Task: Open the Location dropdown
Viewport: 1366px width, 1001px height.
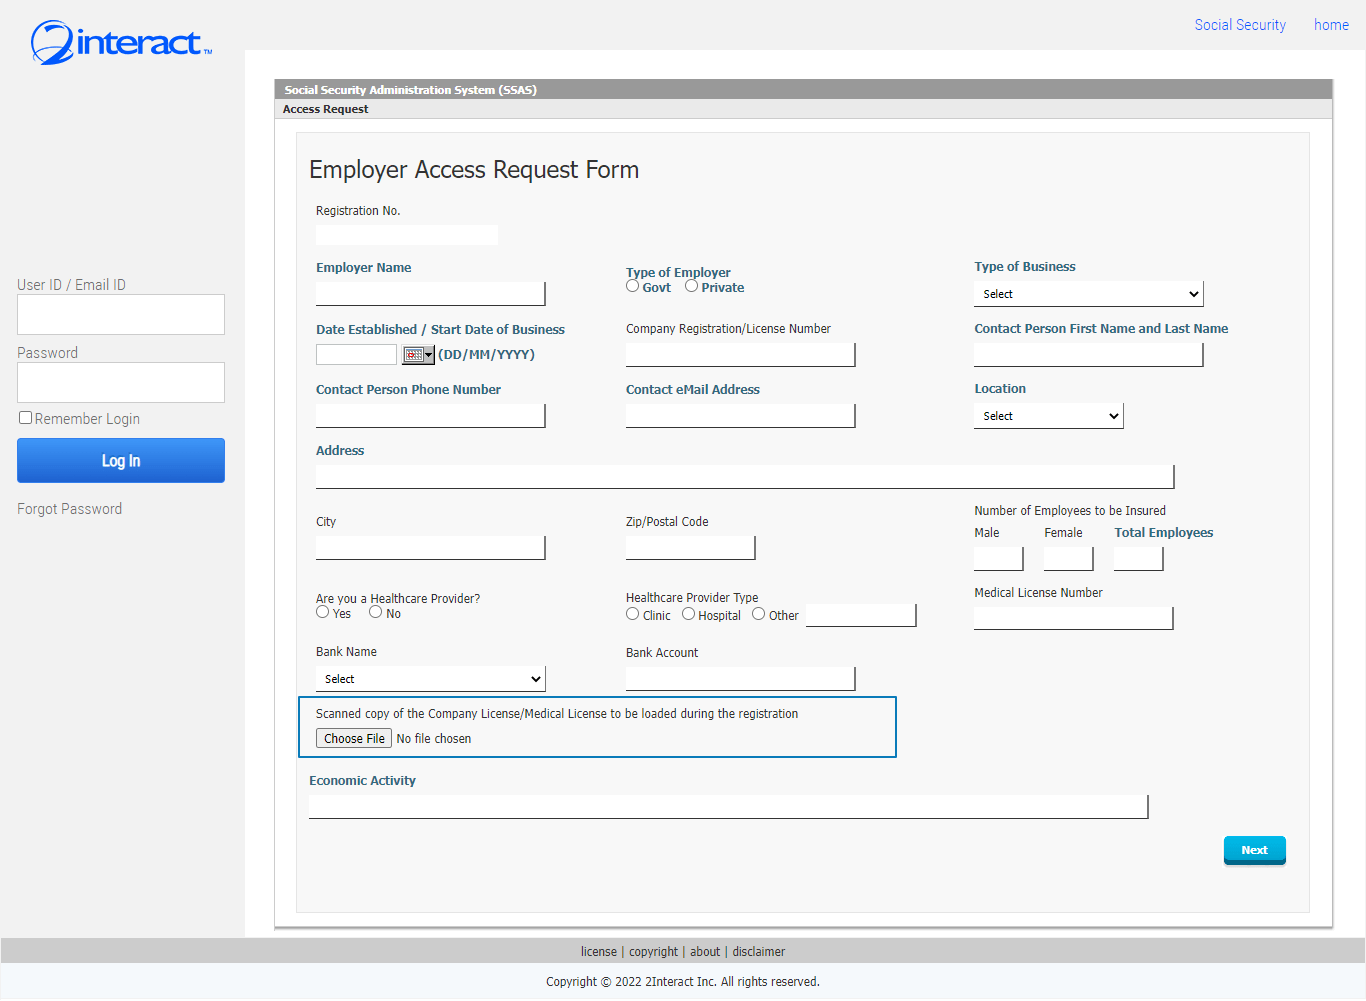Action: tap(1048, 415)
